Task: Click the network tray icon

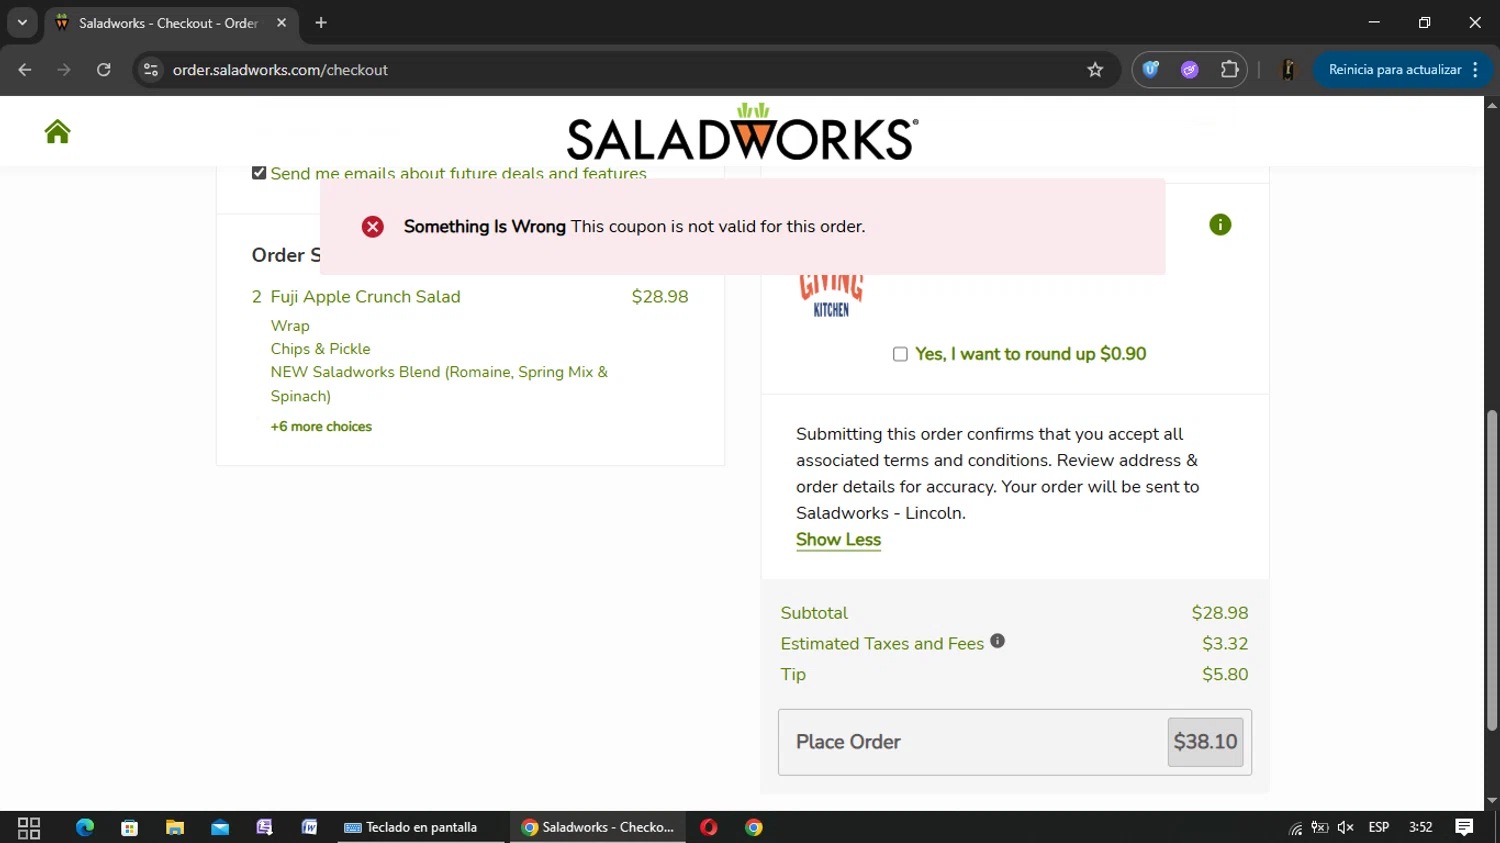Action: 1296,828
